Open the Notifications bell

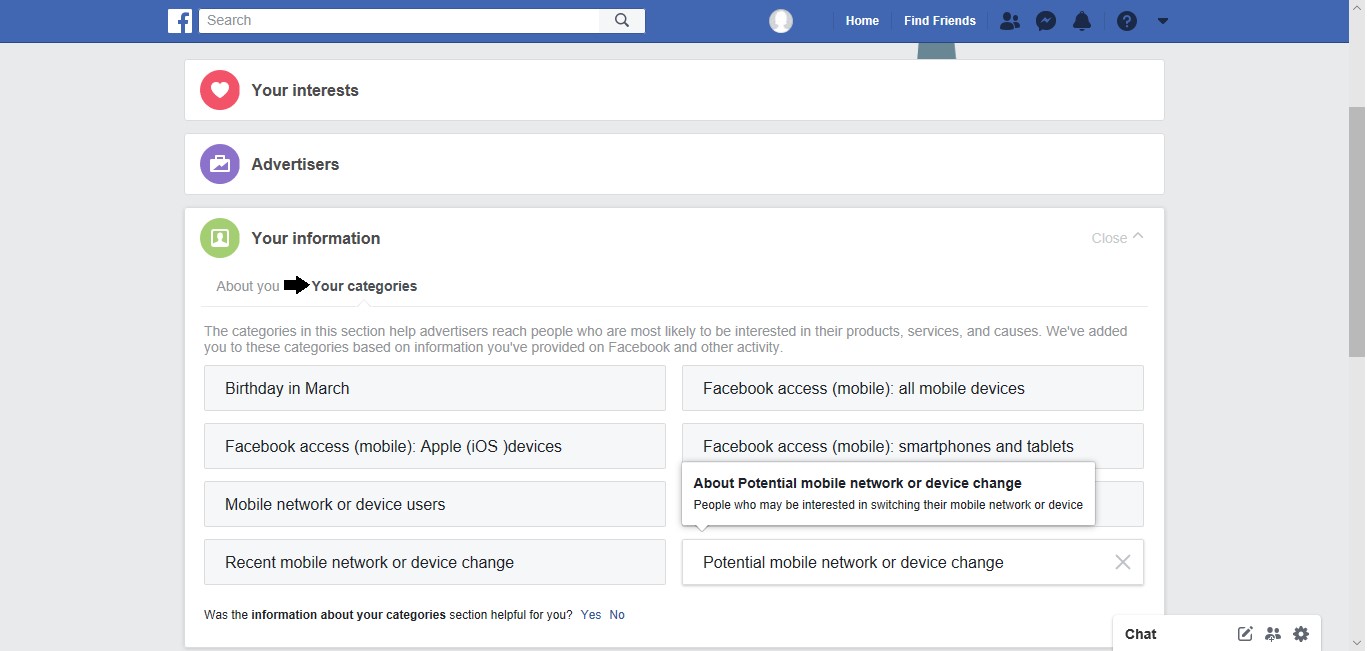pos(1082,21)
